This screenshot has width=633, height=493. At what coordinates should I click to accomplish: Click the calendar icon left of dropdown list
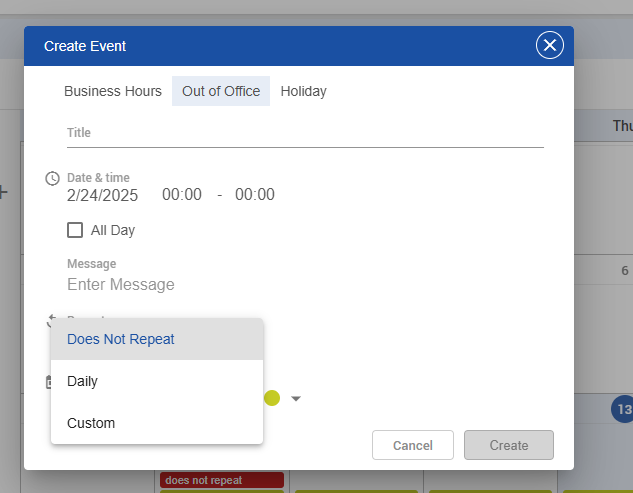(48, 382)
